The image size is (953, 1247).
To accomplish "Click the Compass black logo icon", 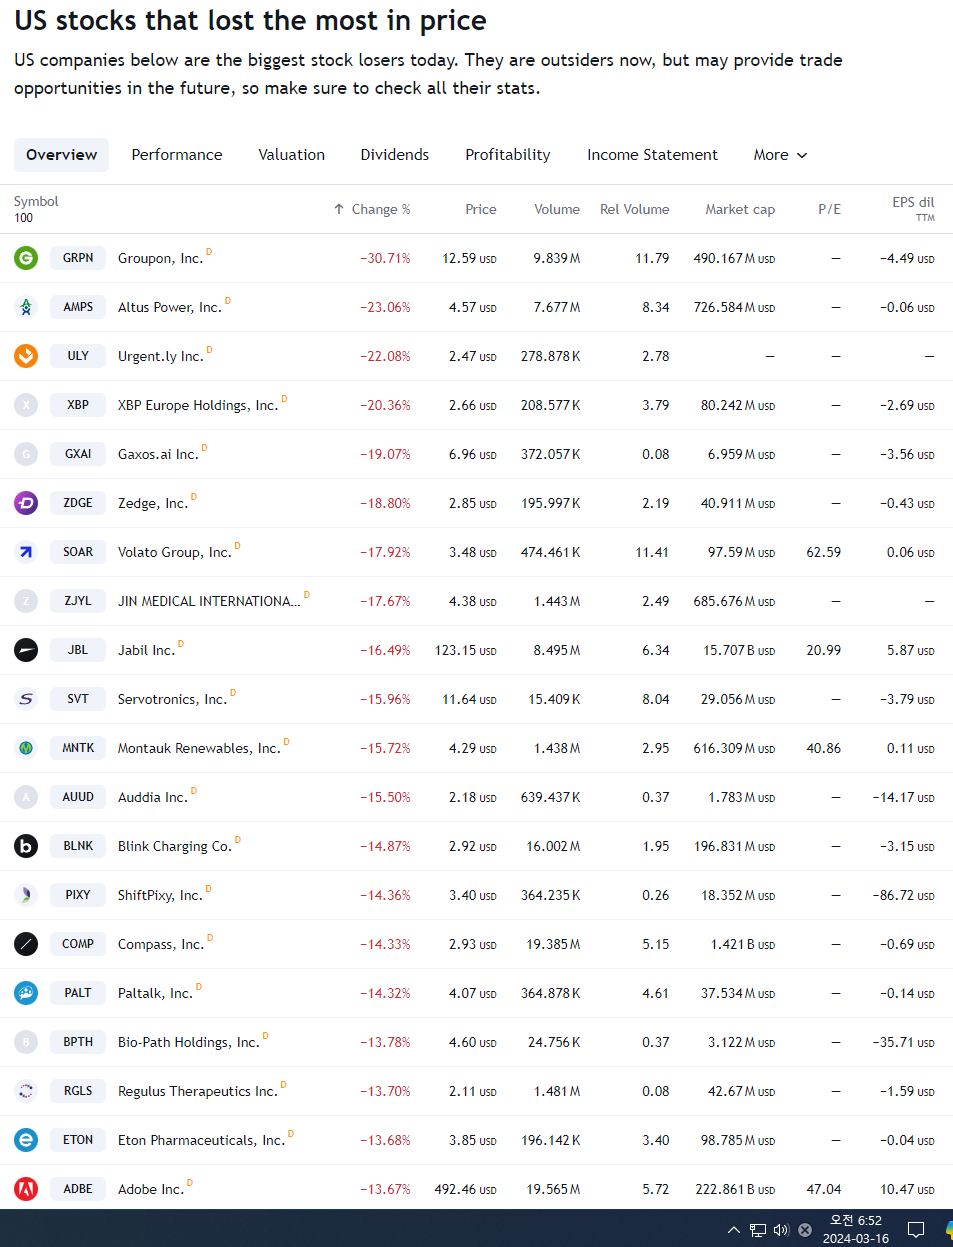I will point(26,944).
